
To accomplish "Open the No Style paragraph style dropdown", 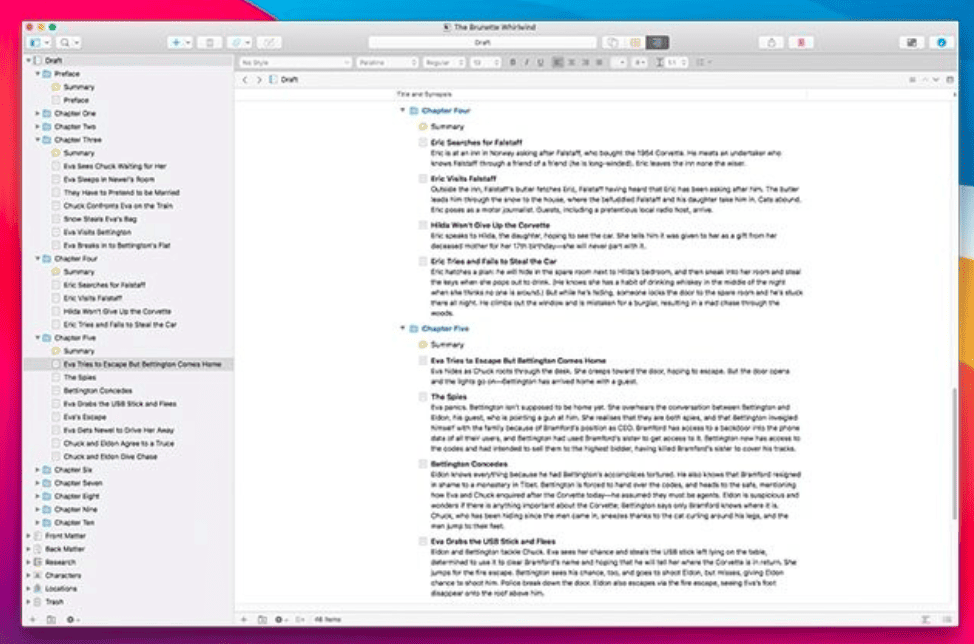I will coord(295,62).
